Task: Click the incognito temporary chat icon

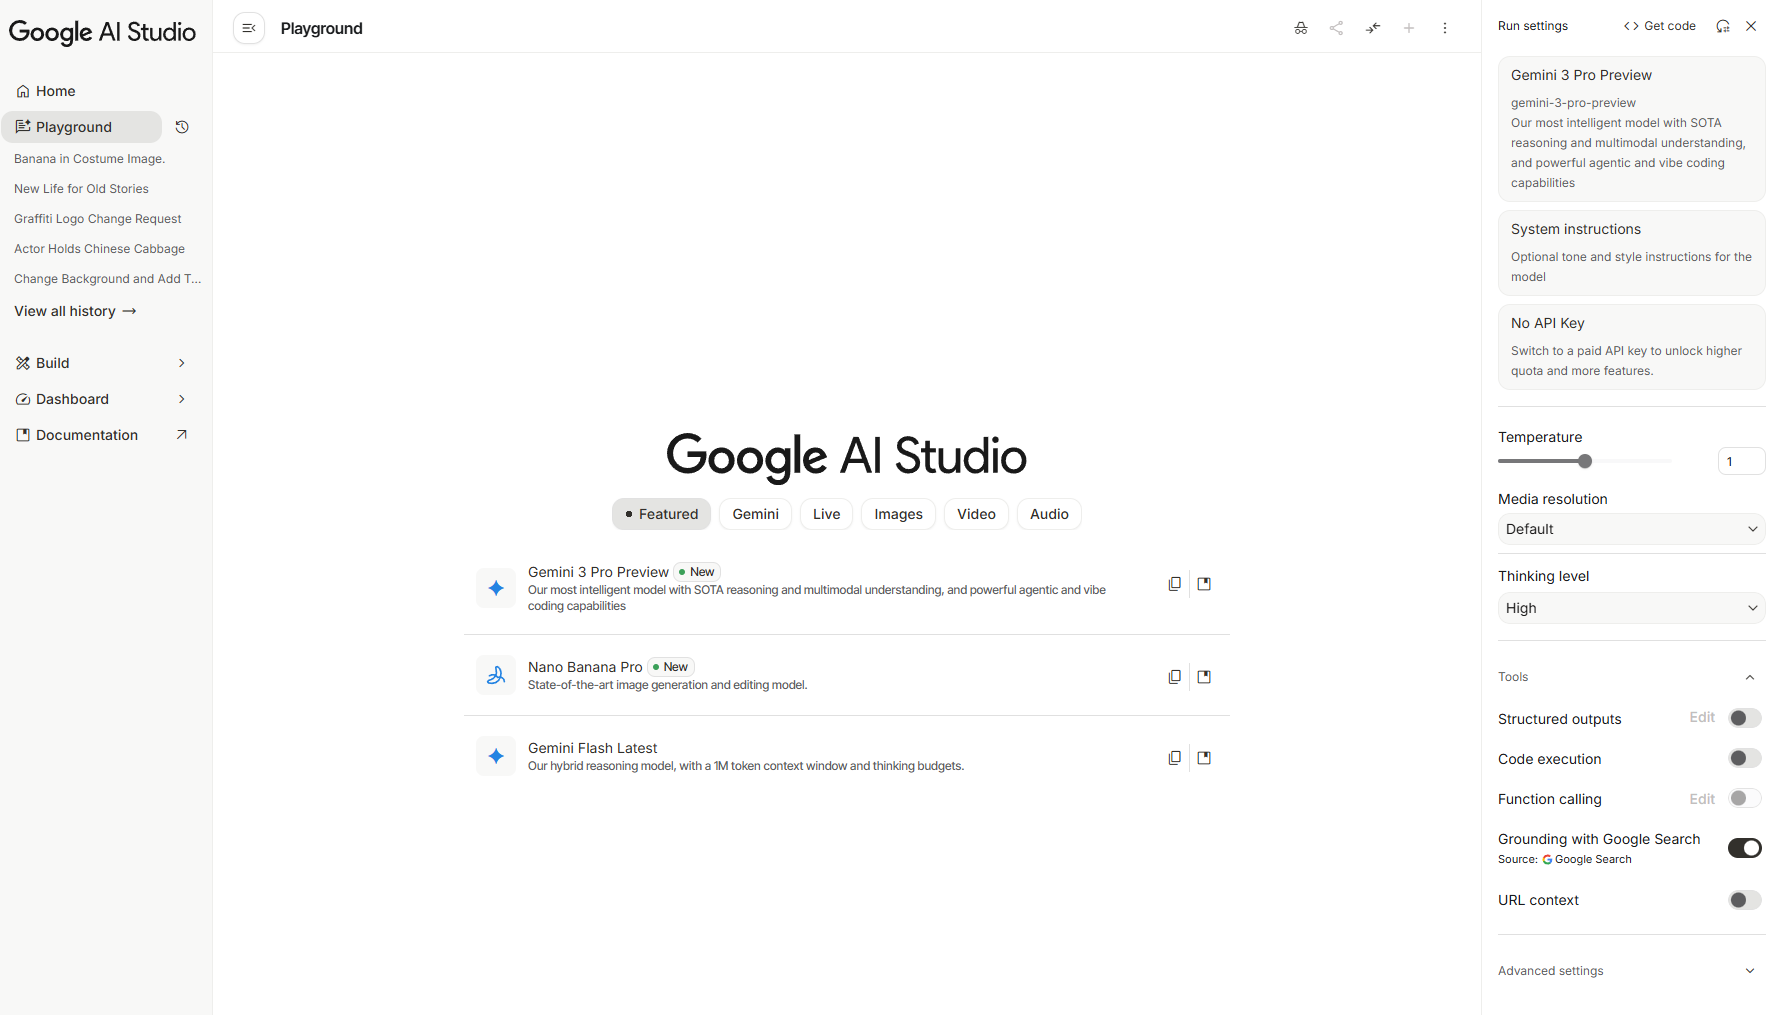Action: click(1300, 28)
